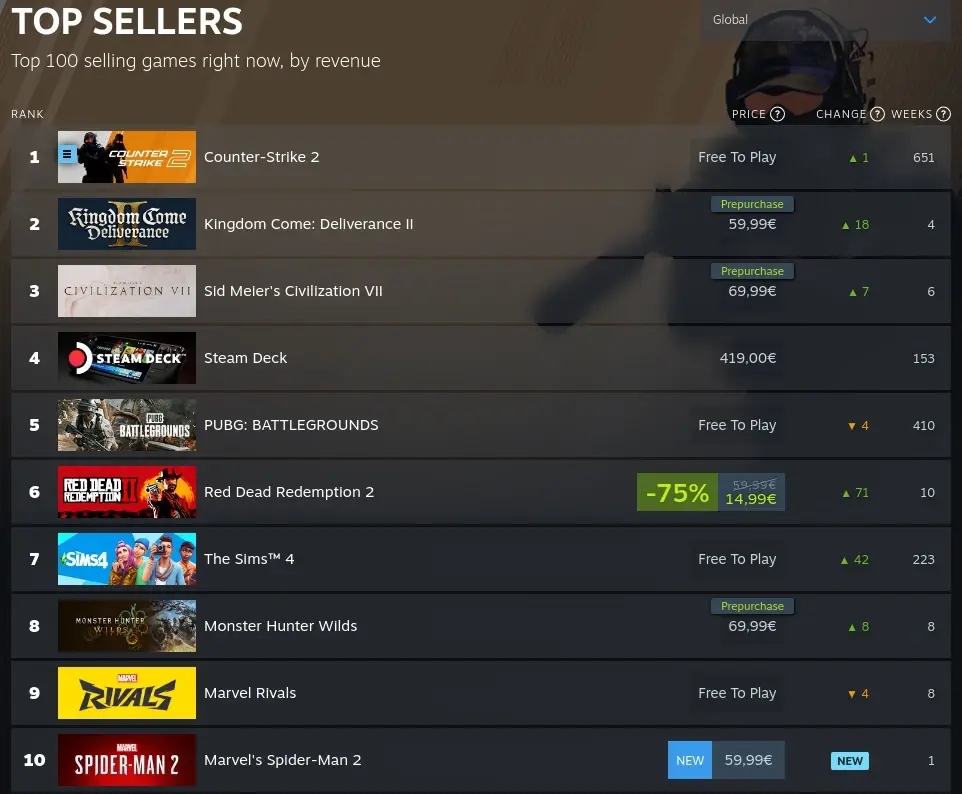This screenshot has width=962, height=794.
Task: Click the blue list icon on Counter-Strike 2 thumbnail
Action: (67, 154)
